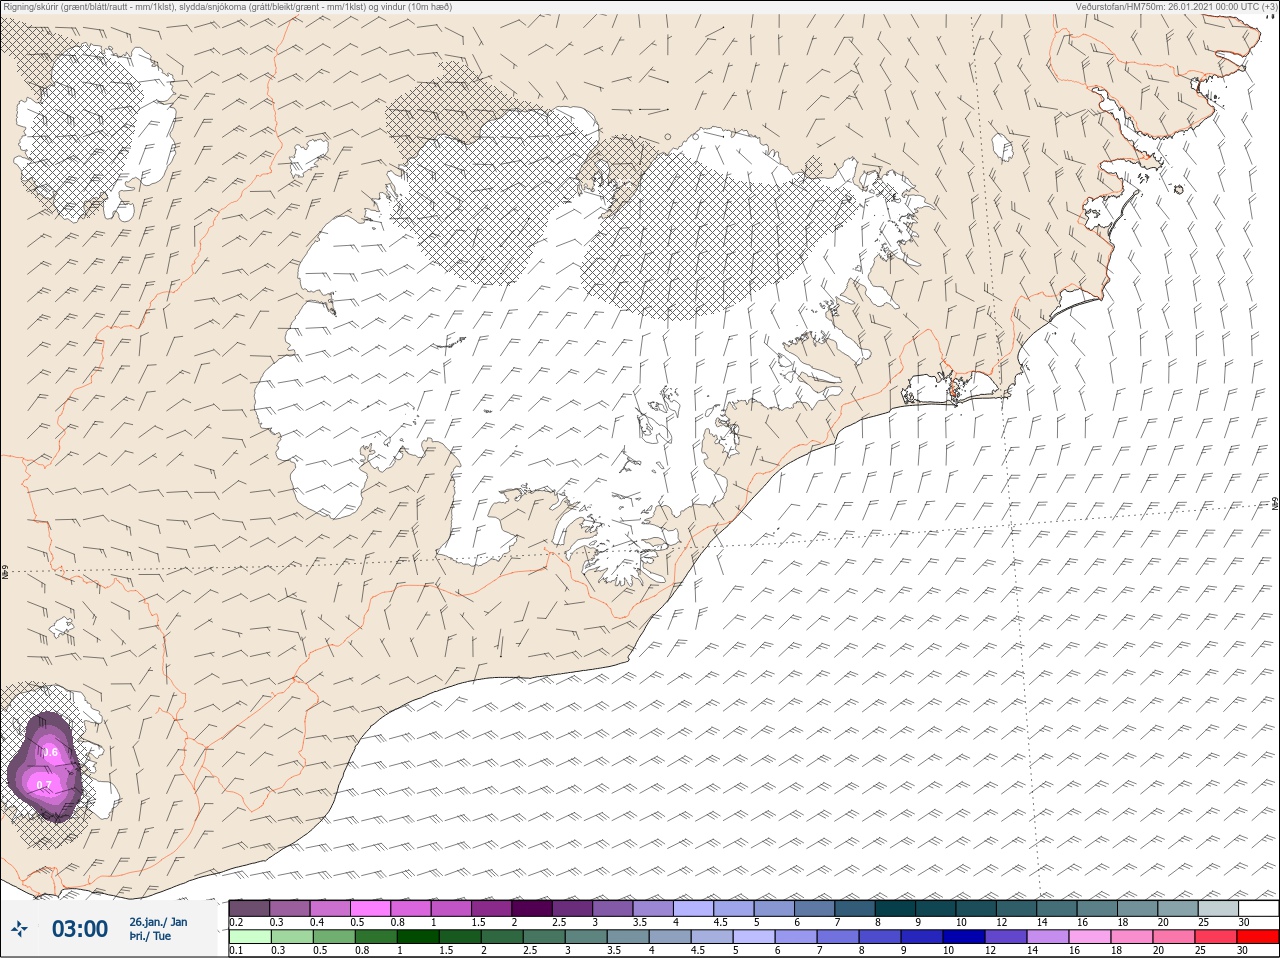Image resolution: width=1280 pixels, height=958 pixels.
Task: Click the compass star icon beside 03:00
Action: click(x=20, y=930)
